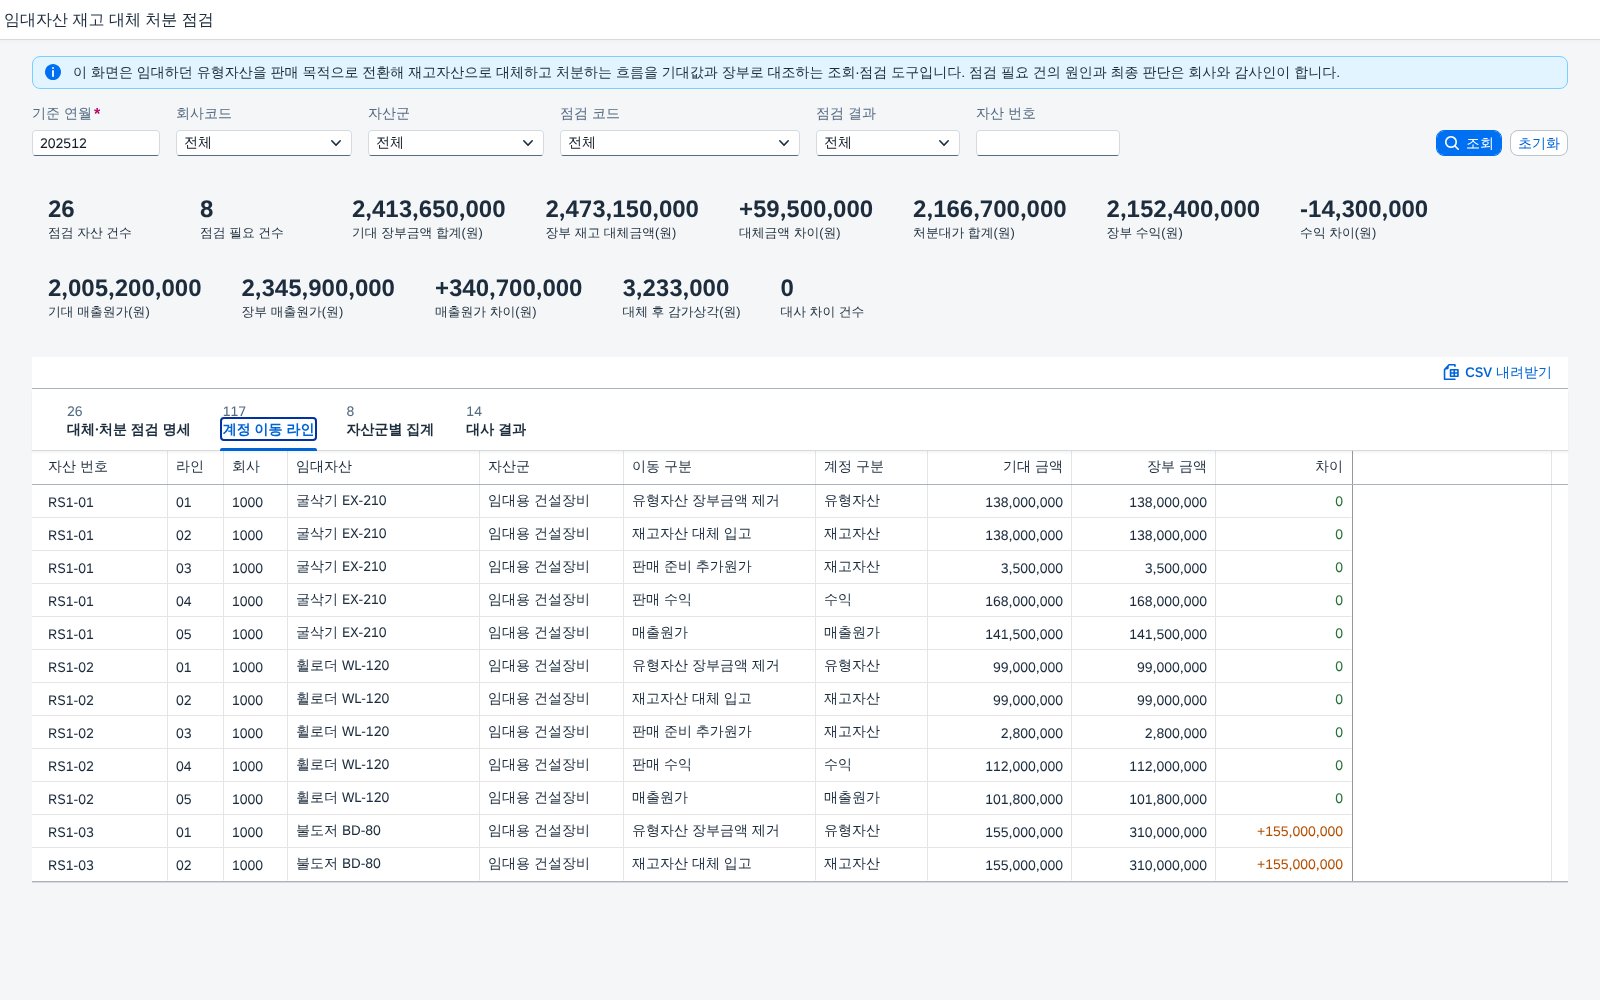Click the 자산 번호 filter input
Image resolution: width=1600 pixels, height=1000 pixels.
(x=1048, y=143)
